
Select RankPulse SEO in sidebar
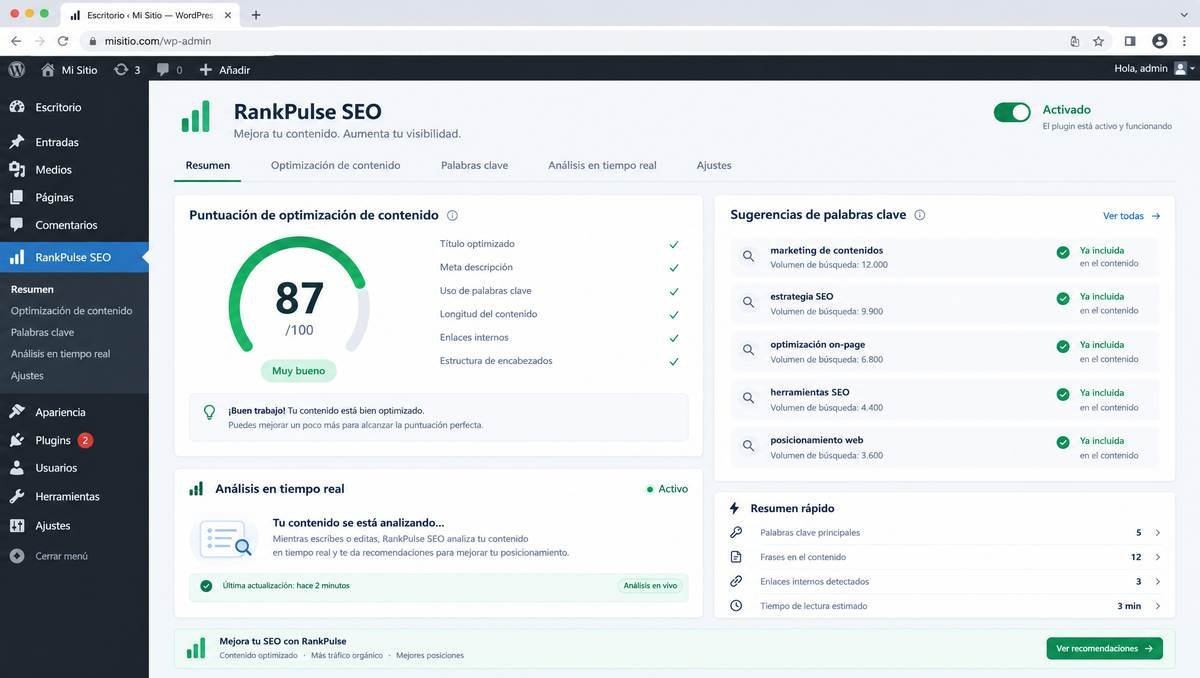click(74, 257)
